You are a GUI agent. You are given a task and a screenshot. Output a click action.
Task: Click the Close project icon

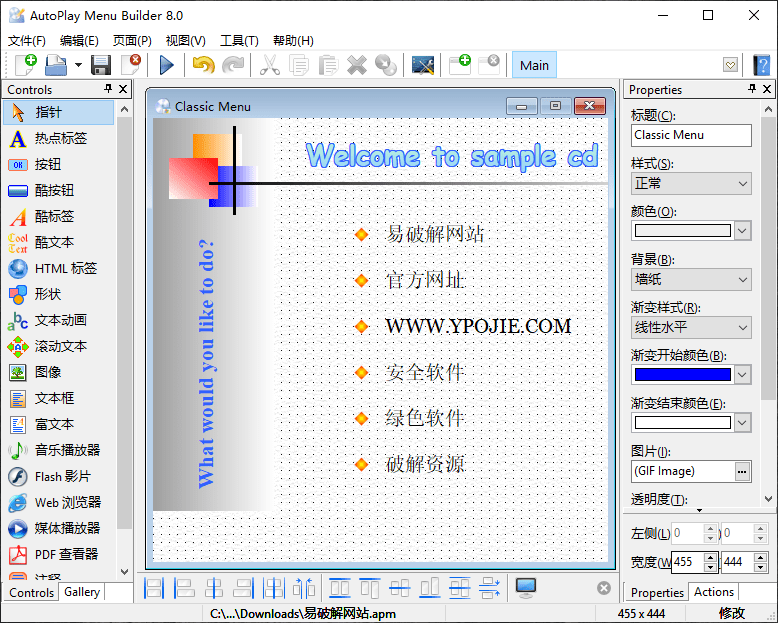tap(131, 65)
